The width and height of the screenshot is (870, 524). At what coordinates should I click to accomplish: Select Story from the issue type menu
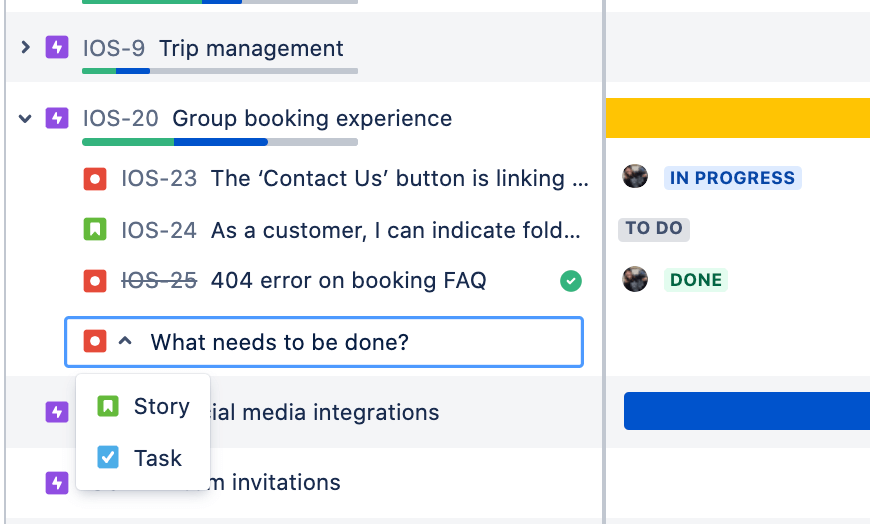pyautogui.click(x=143, y=406)
